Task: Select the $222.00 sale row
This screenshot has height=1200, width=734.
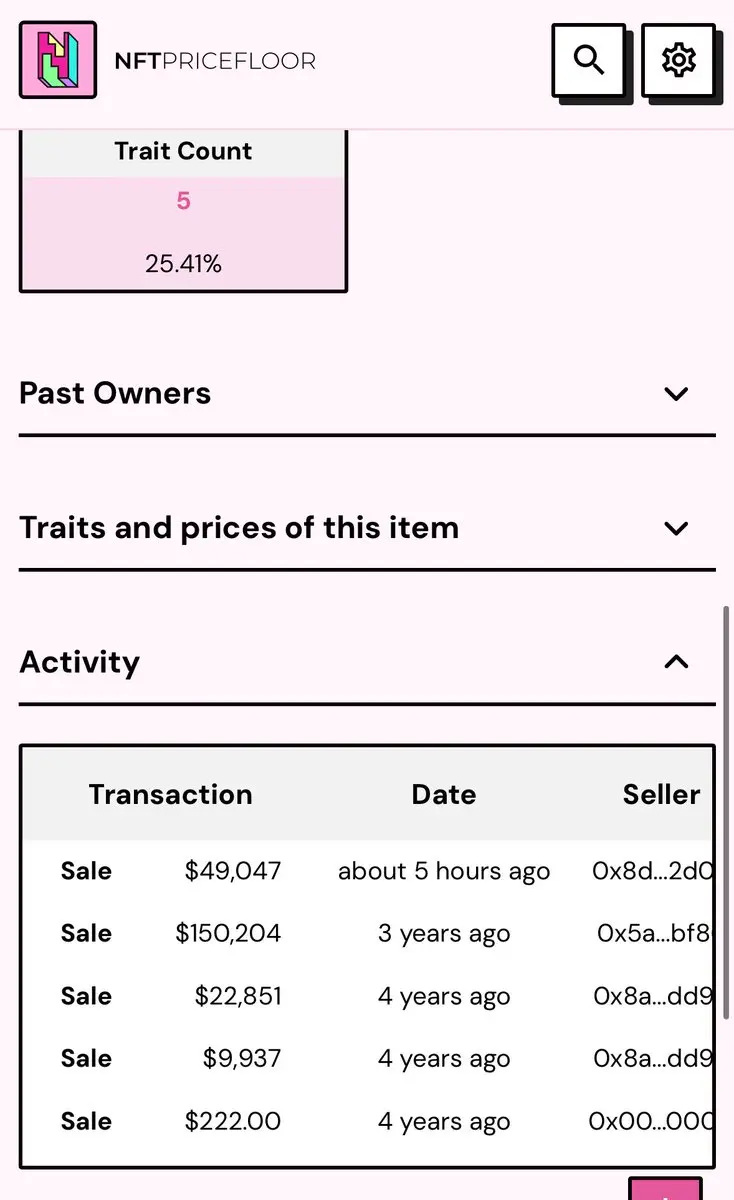Action: (x=367, y=1122)
